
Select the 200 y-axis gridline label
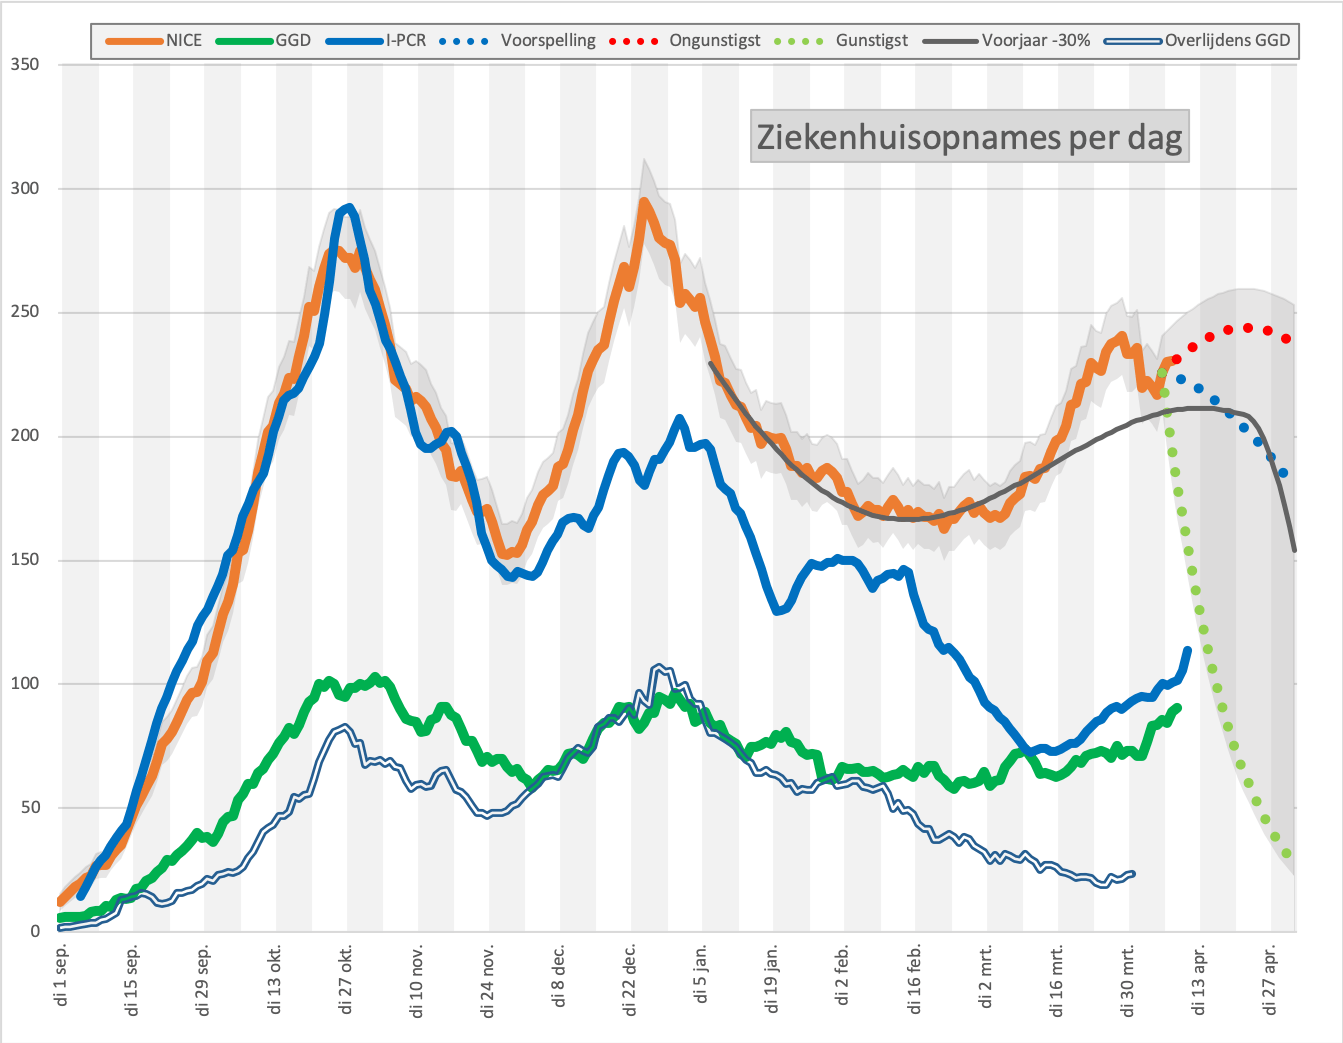[24, 436]
